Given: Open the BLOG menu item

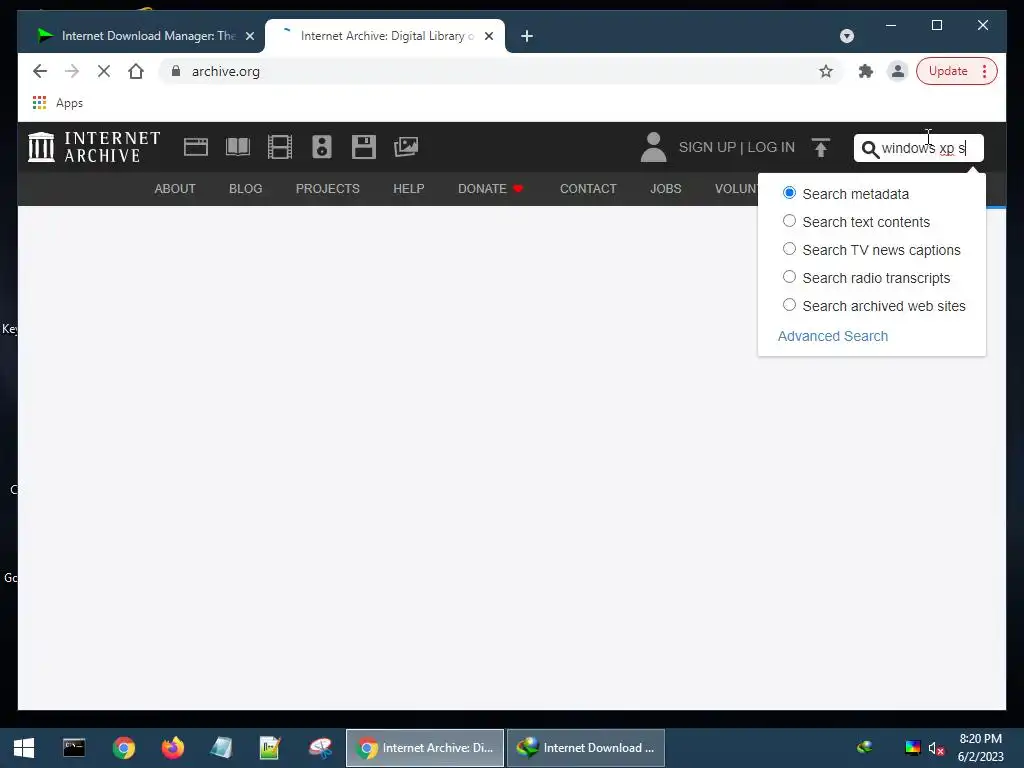Looking at the screenshot, I should [x=246, y=189].
